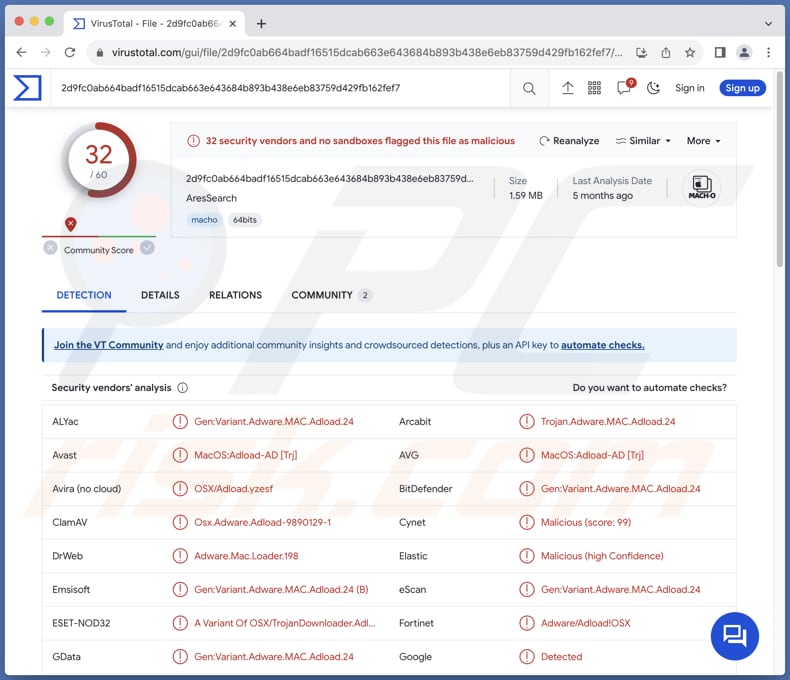This screenshot has height=680, width=790.
Task: Click the 1.59 MB size value
Action: 525,195
